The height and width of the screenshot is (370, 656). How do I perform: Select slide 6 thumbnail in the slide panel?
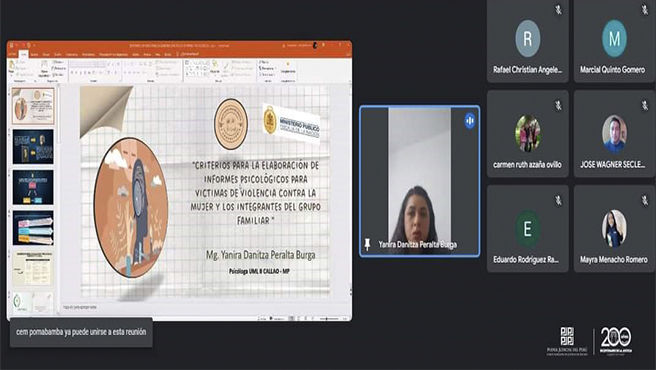click(33, 303)
